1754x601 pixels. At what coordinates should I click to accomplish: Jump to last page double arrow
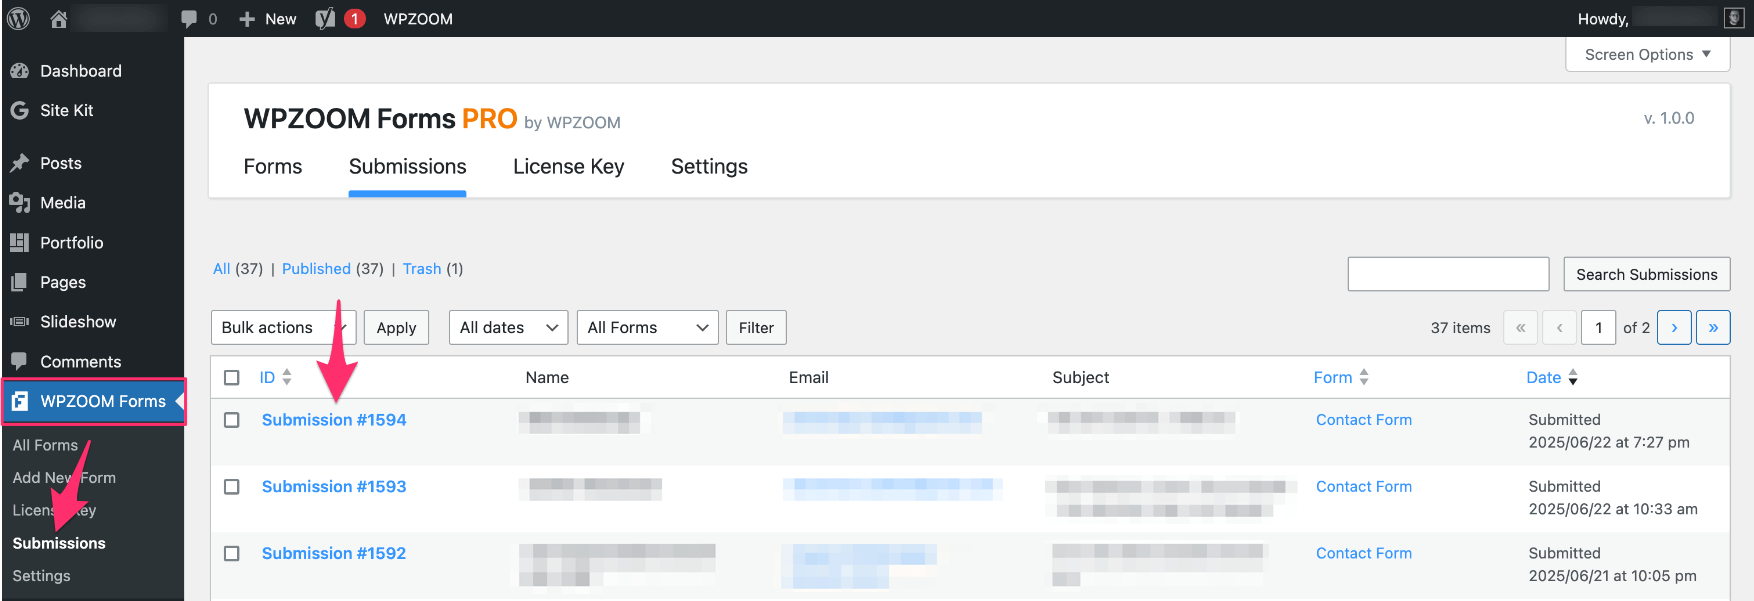point(1713,327)
